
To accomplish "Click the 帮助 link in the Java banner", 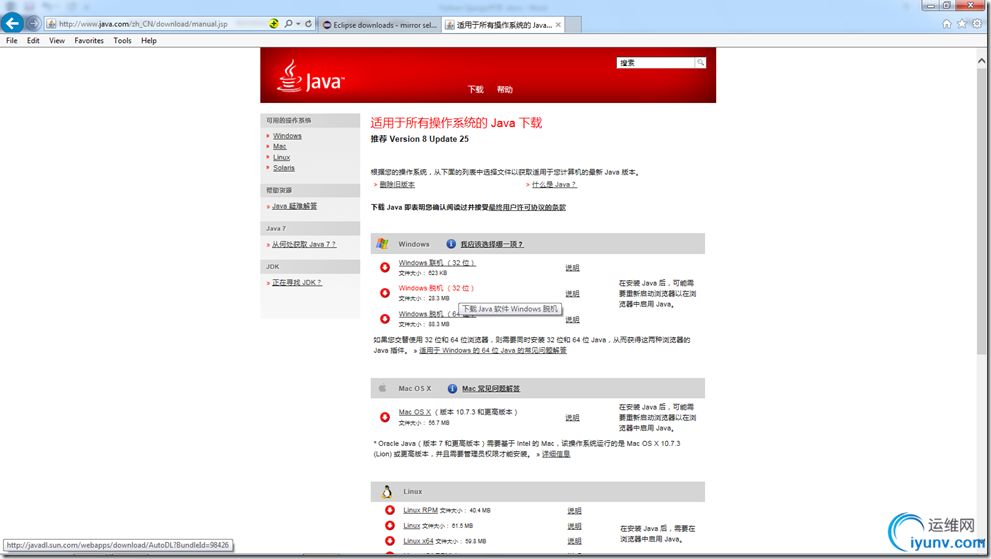I will click(504, 89).
